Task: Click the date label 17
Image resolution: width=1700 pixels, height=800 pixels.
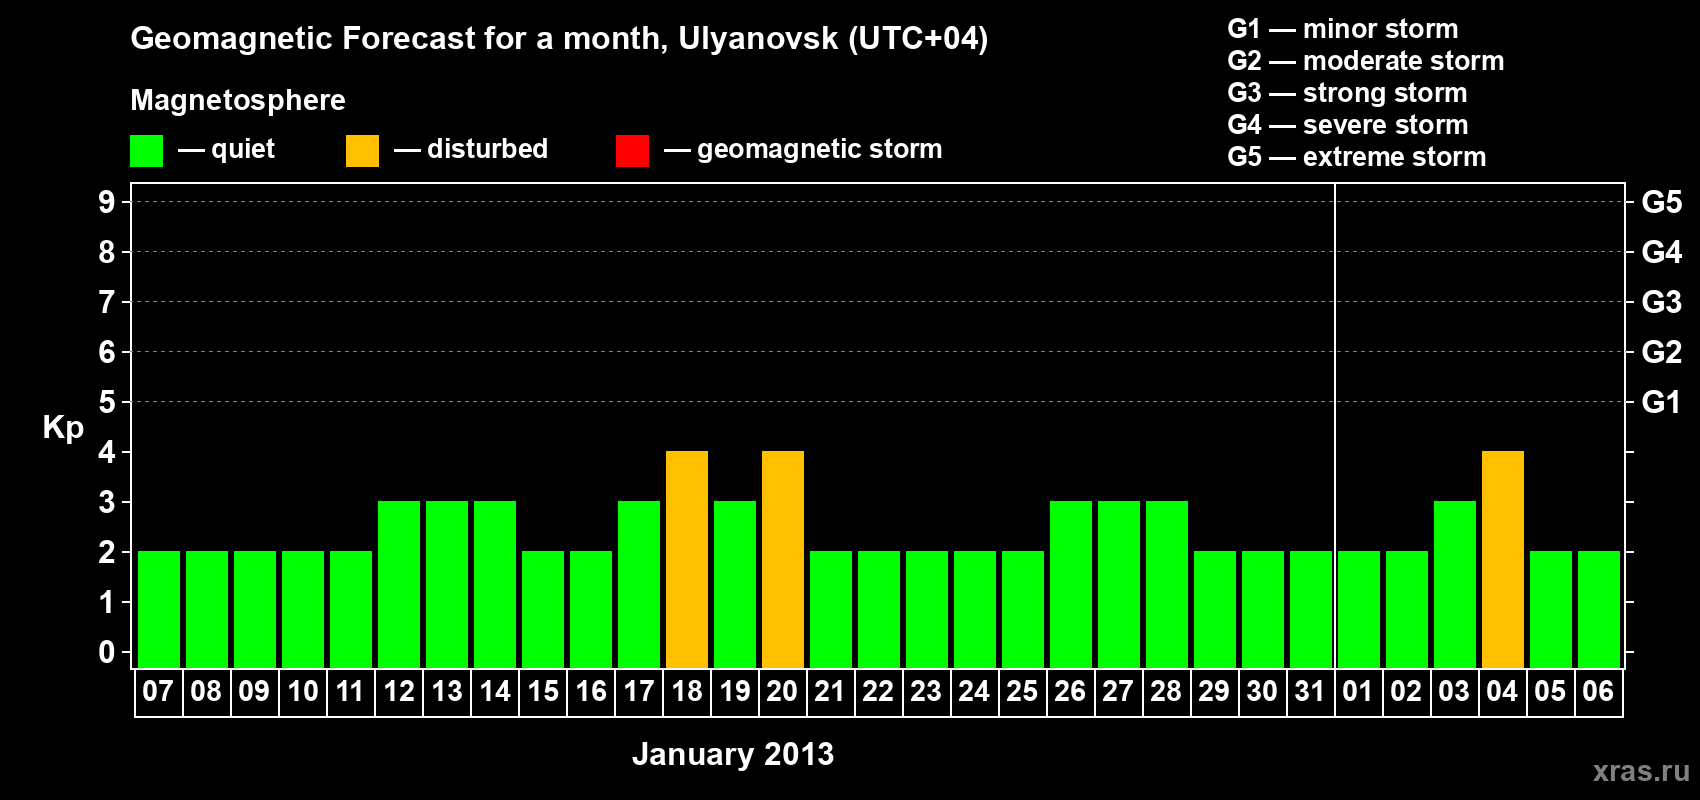Action: (x=638, y=691)
